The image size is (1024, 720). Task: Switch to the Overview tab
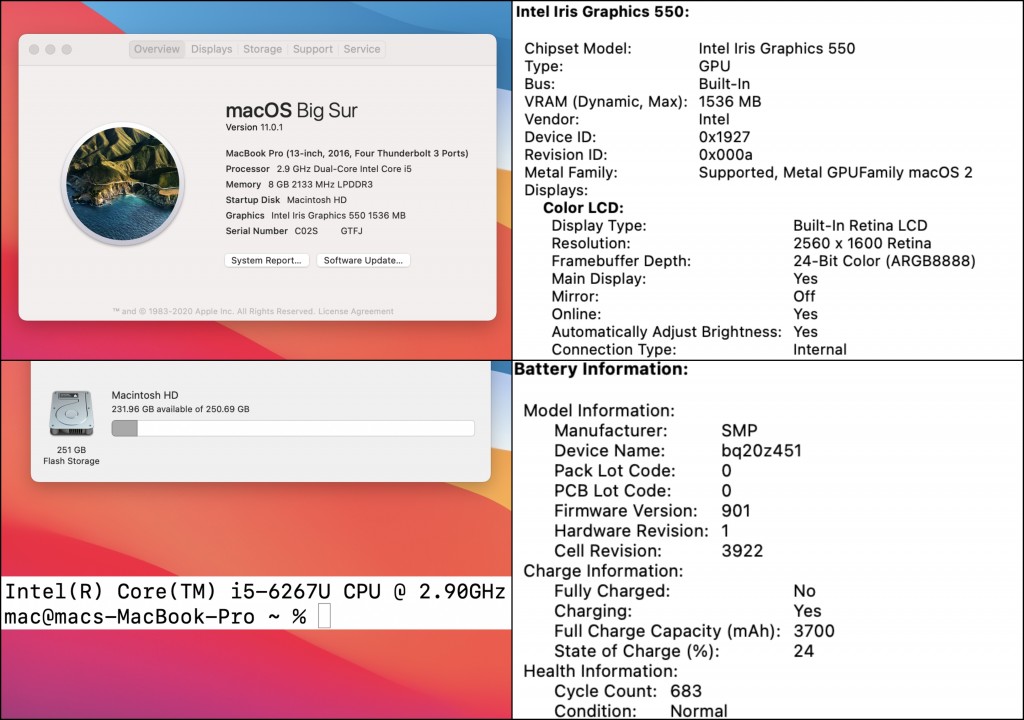pos(157,49)
